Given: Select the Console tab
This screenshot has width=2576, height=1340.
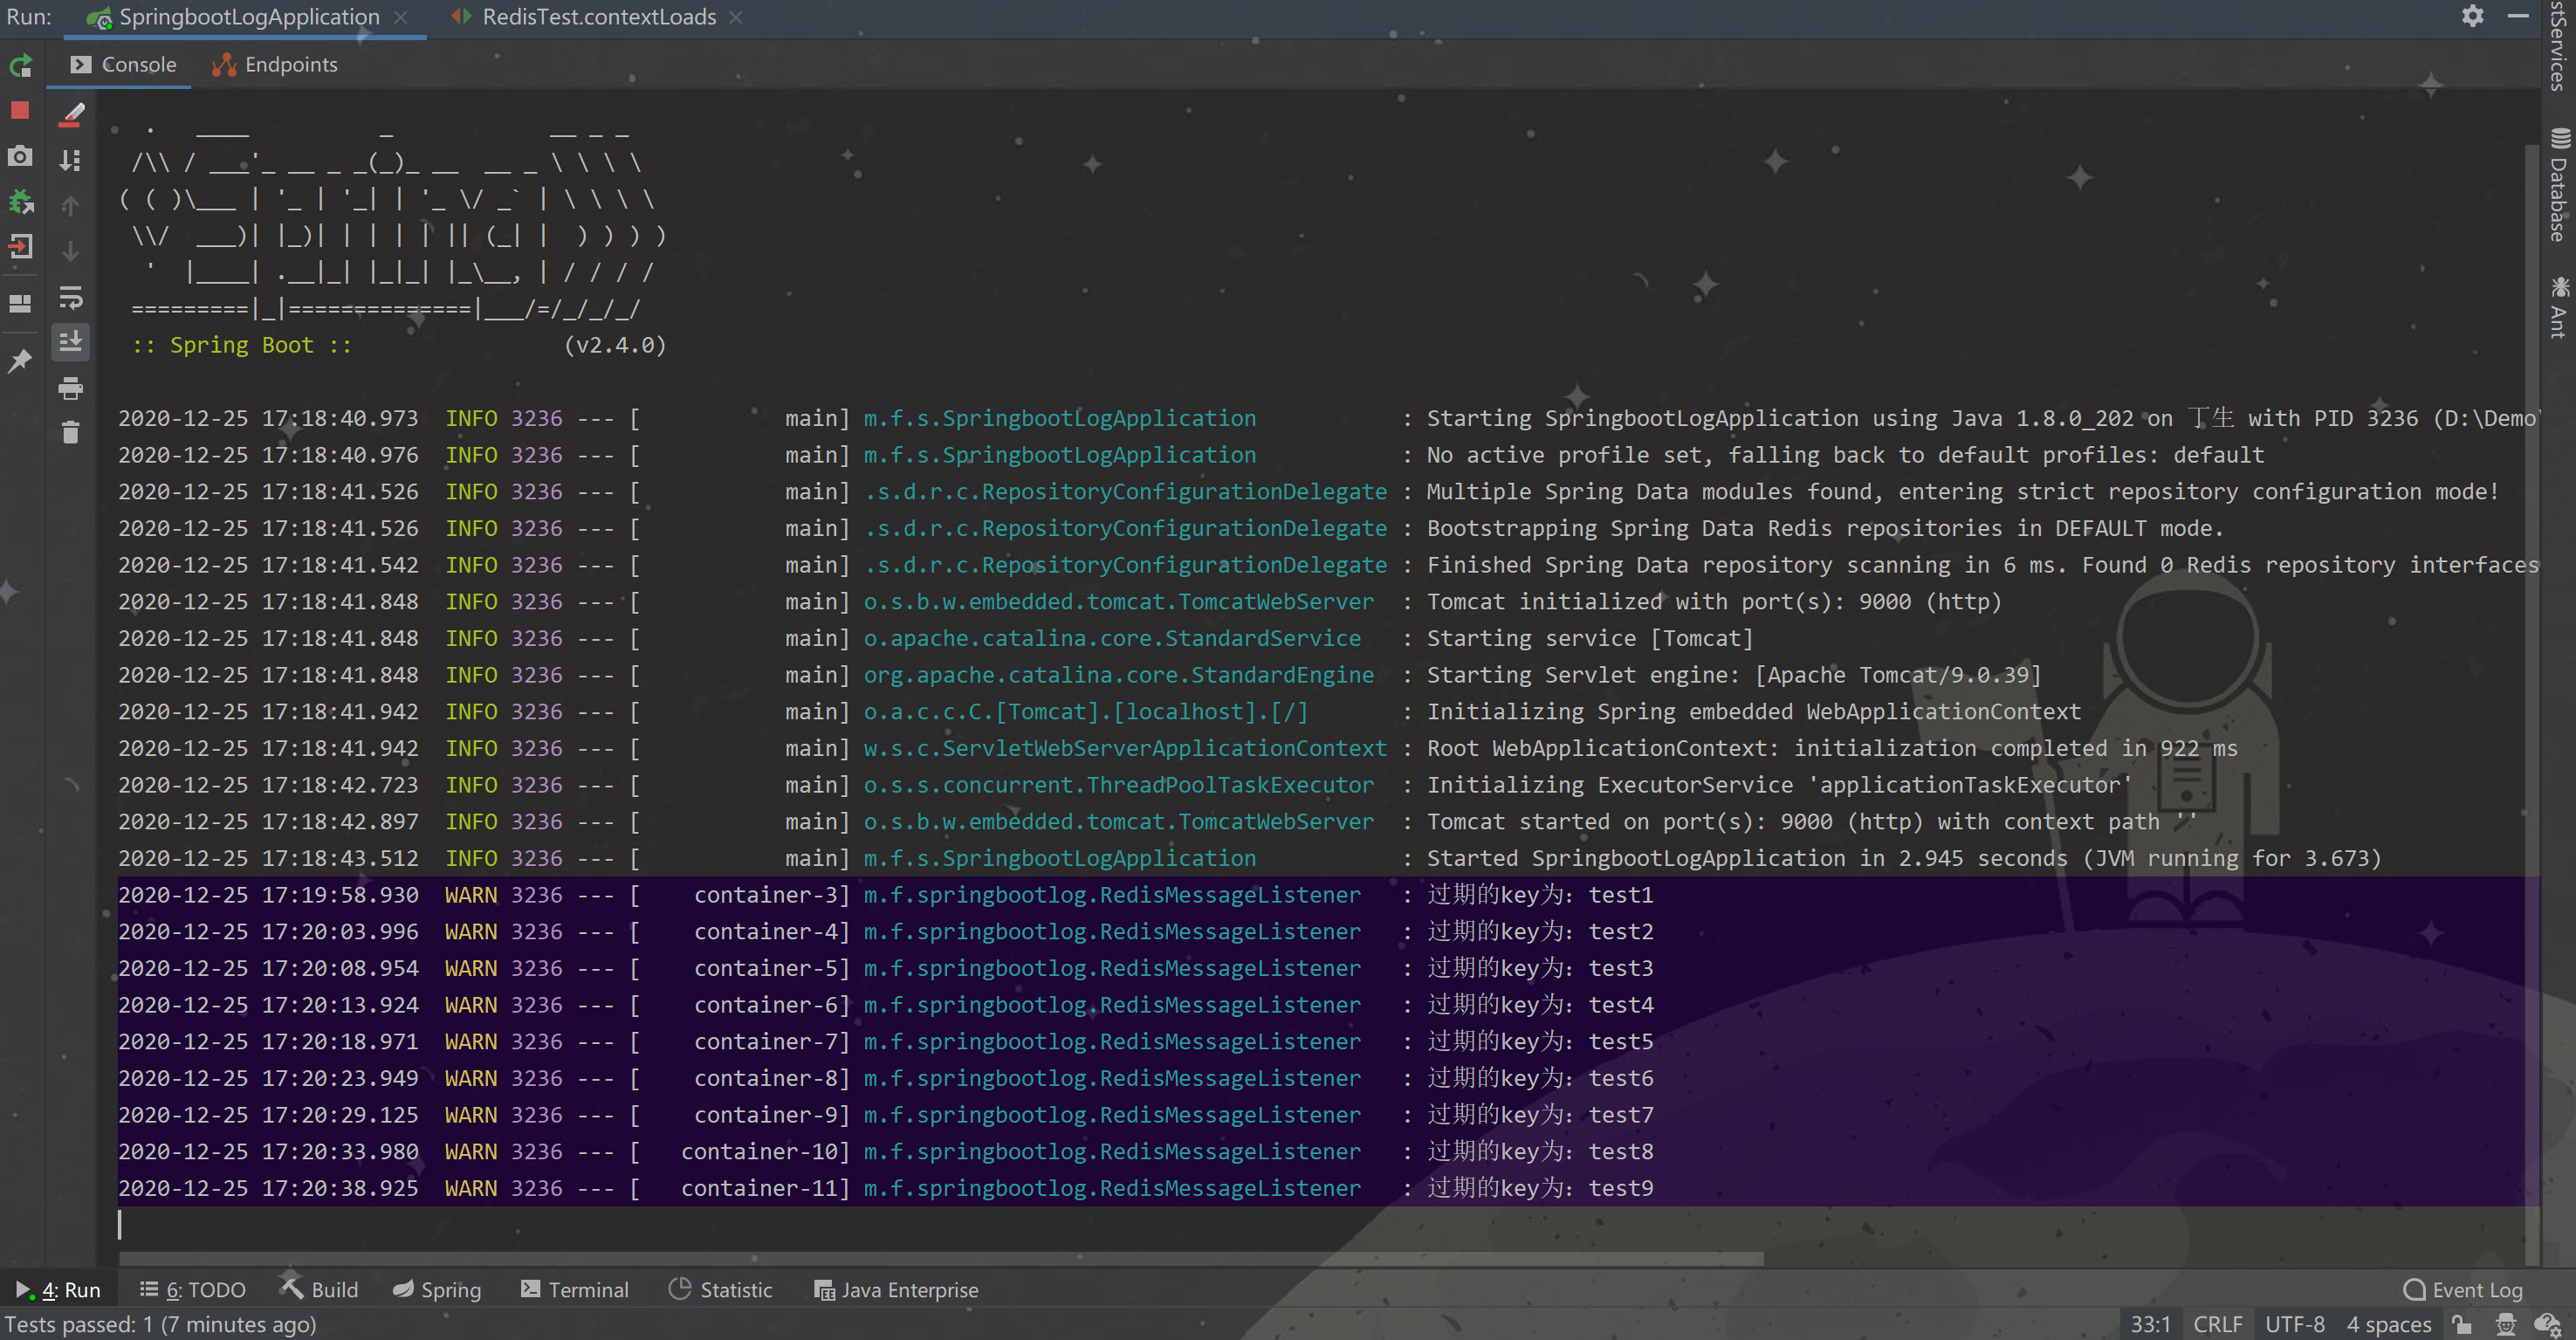Looking at the screenshot, I should pyautogui.click(x=124, y=65).
